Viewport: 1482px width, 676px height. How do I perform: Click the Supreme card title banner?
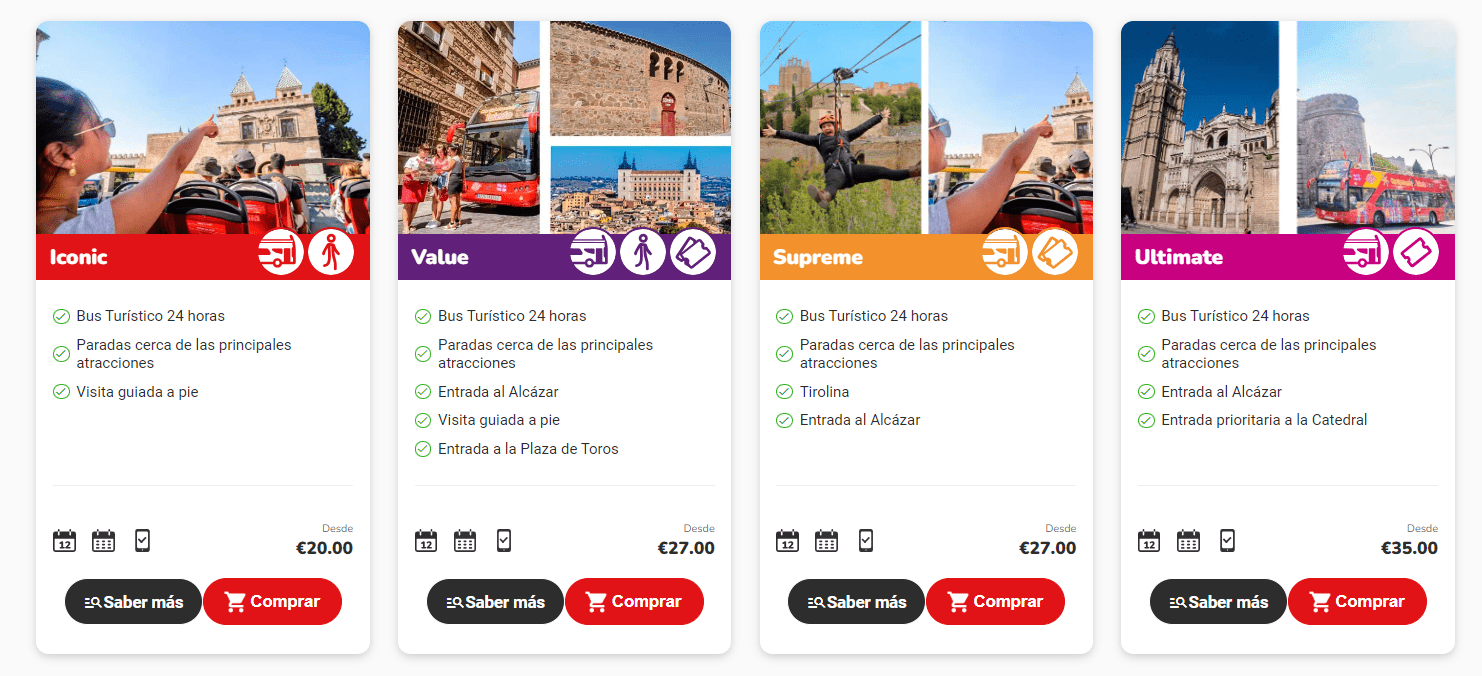(x=926, y=257)
